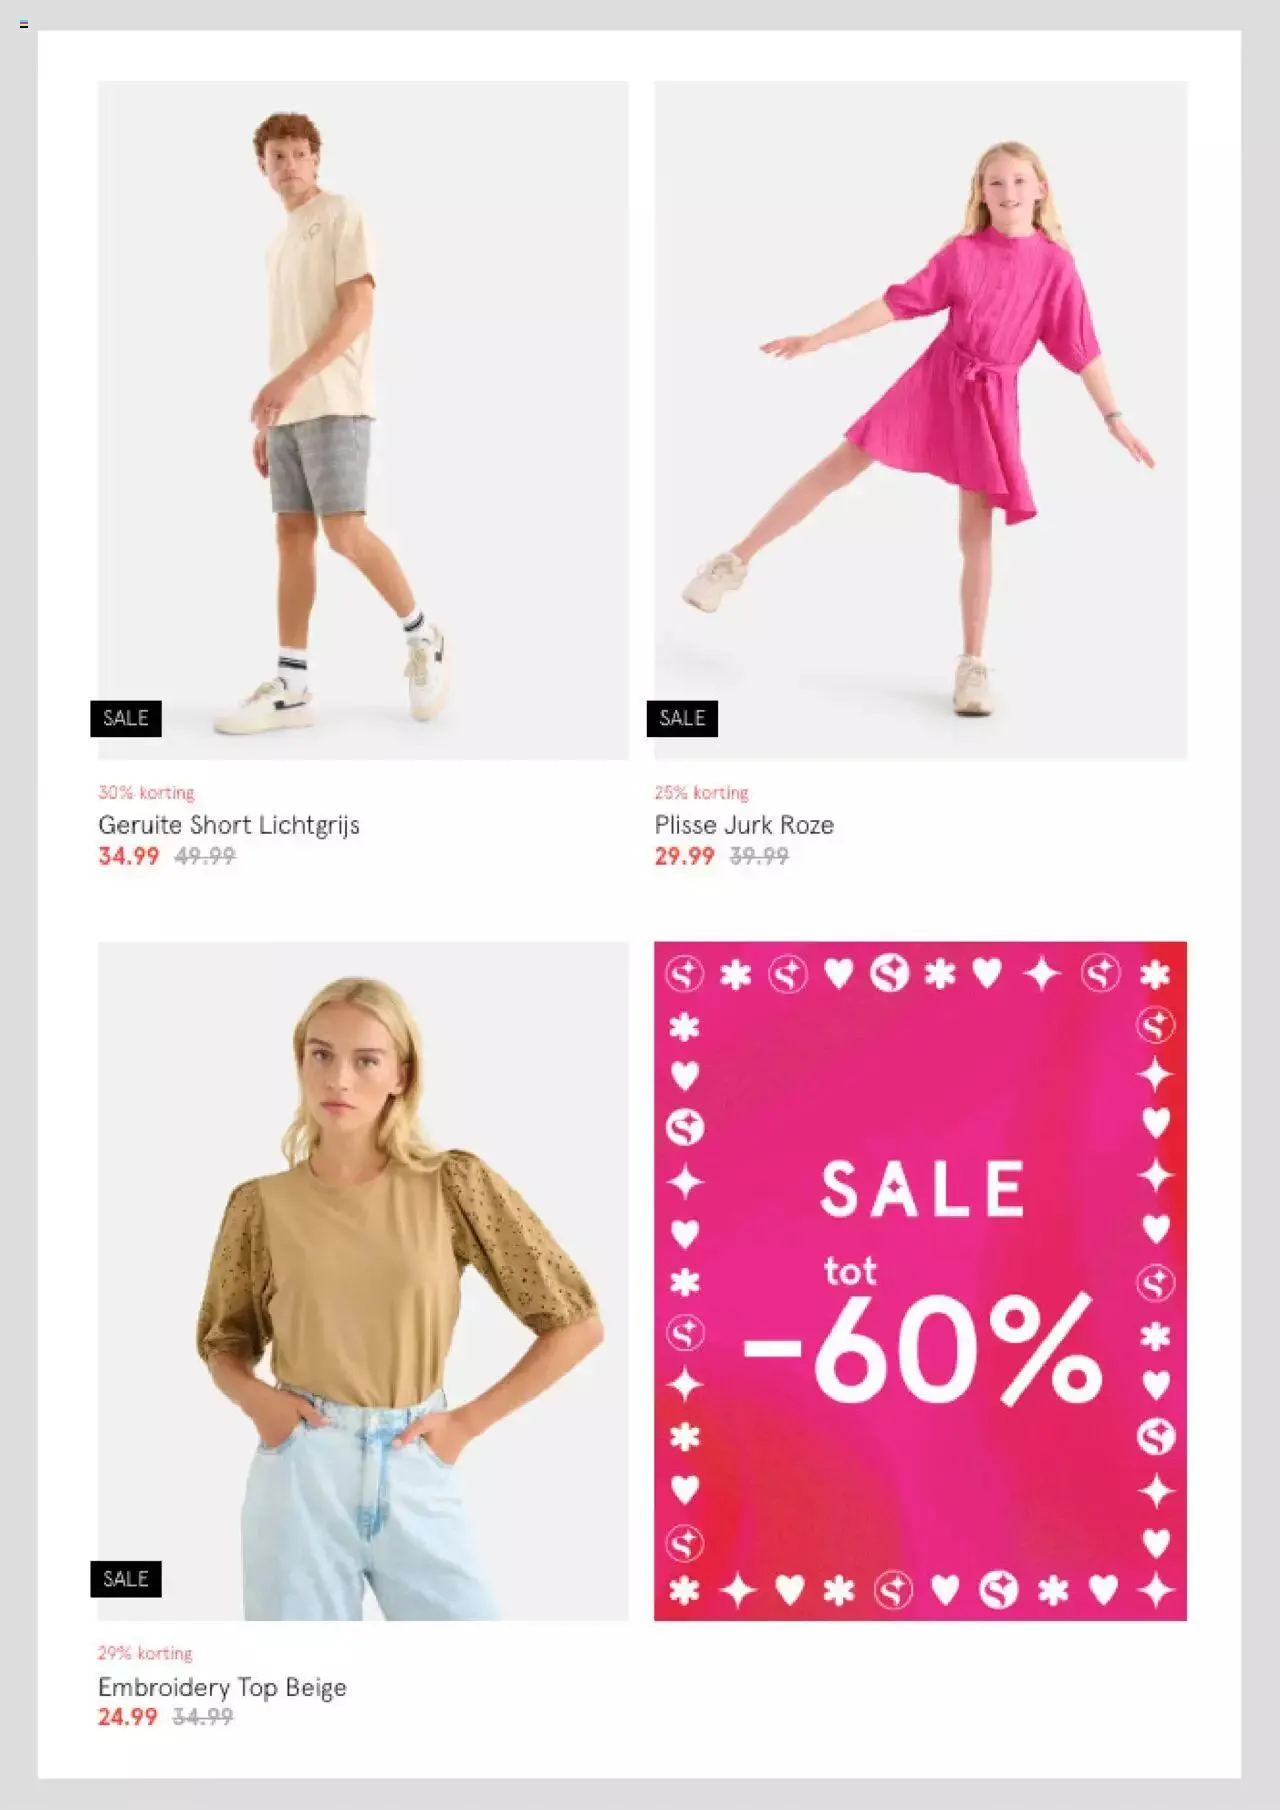
Task: Click the SALE badge on the grey shorts photo
Action: [x=126, y=718]
